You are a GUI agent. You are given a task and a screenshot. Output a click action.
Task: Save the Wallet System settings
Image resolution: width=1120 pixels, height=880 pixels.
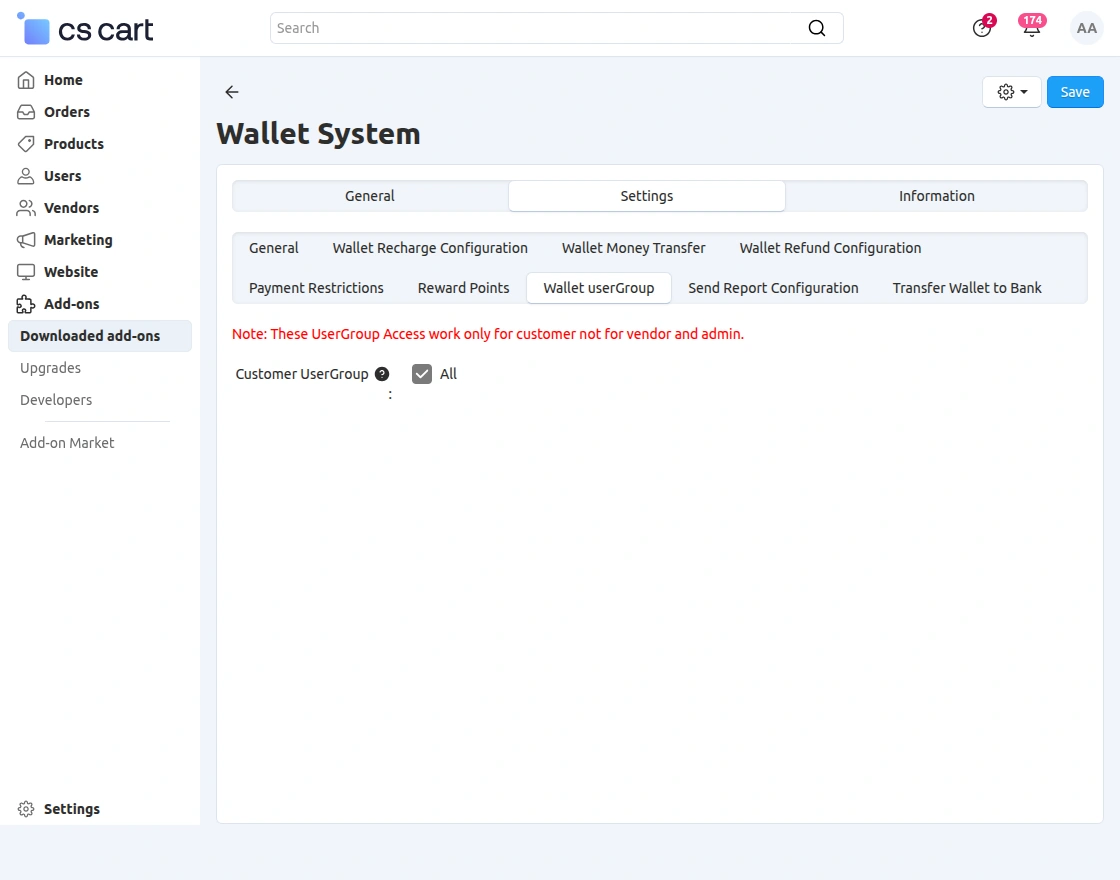point(1075,91)
